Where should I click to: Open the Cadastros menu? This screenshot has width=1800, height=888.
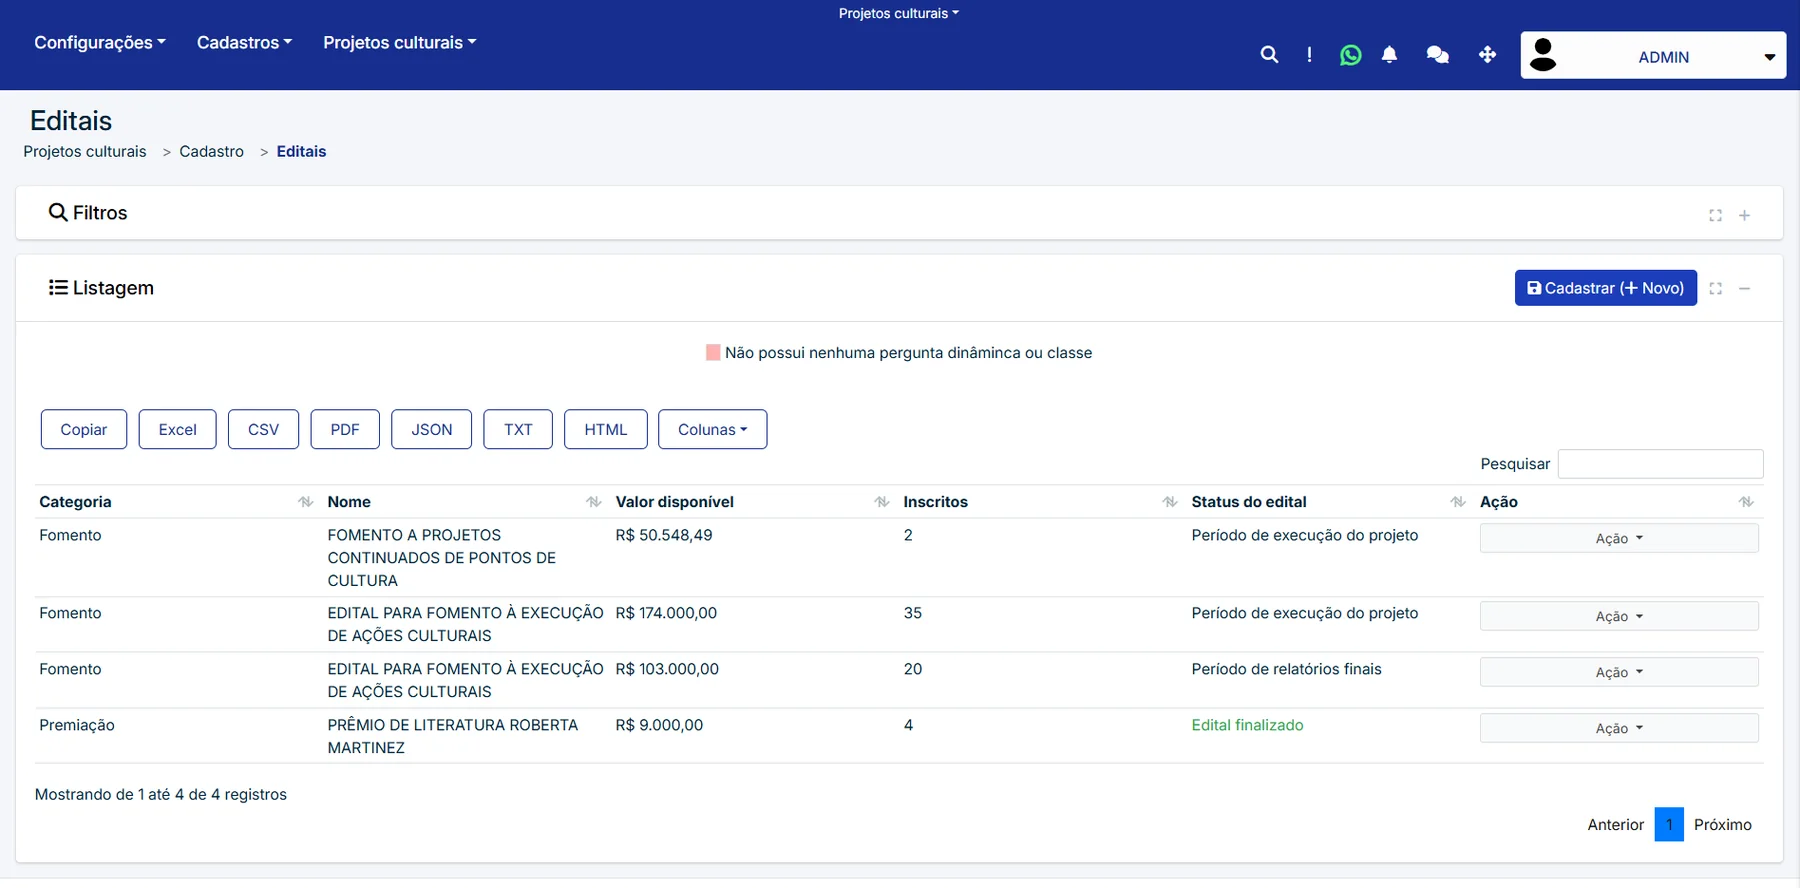click(x=244, y=43)
